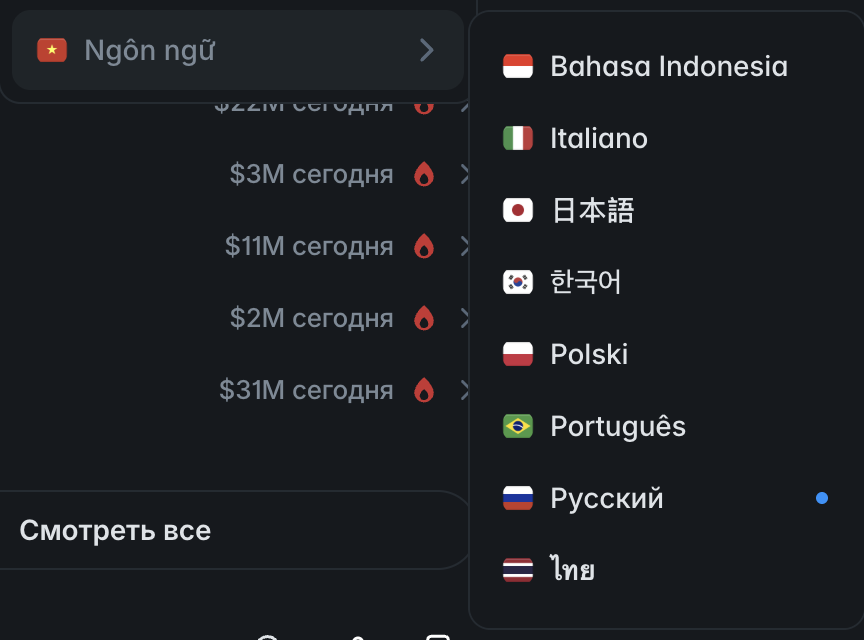Click the South Korean flag icon
The height and width of the screenshot is (640, 864).
click(x=517, y=283)
